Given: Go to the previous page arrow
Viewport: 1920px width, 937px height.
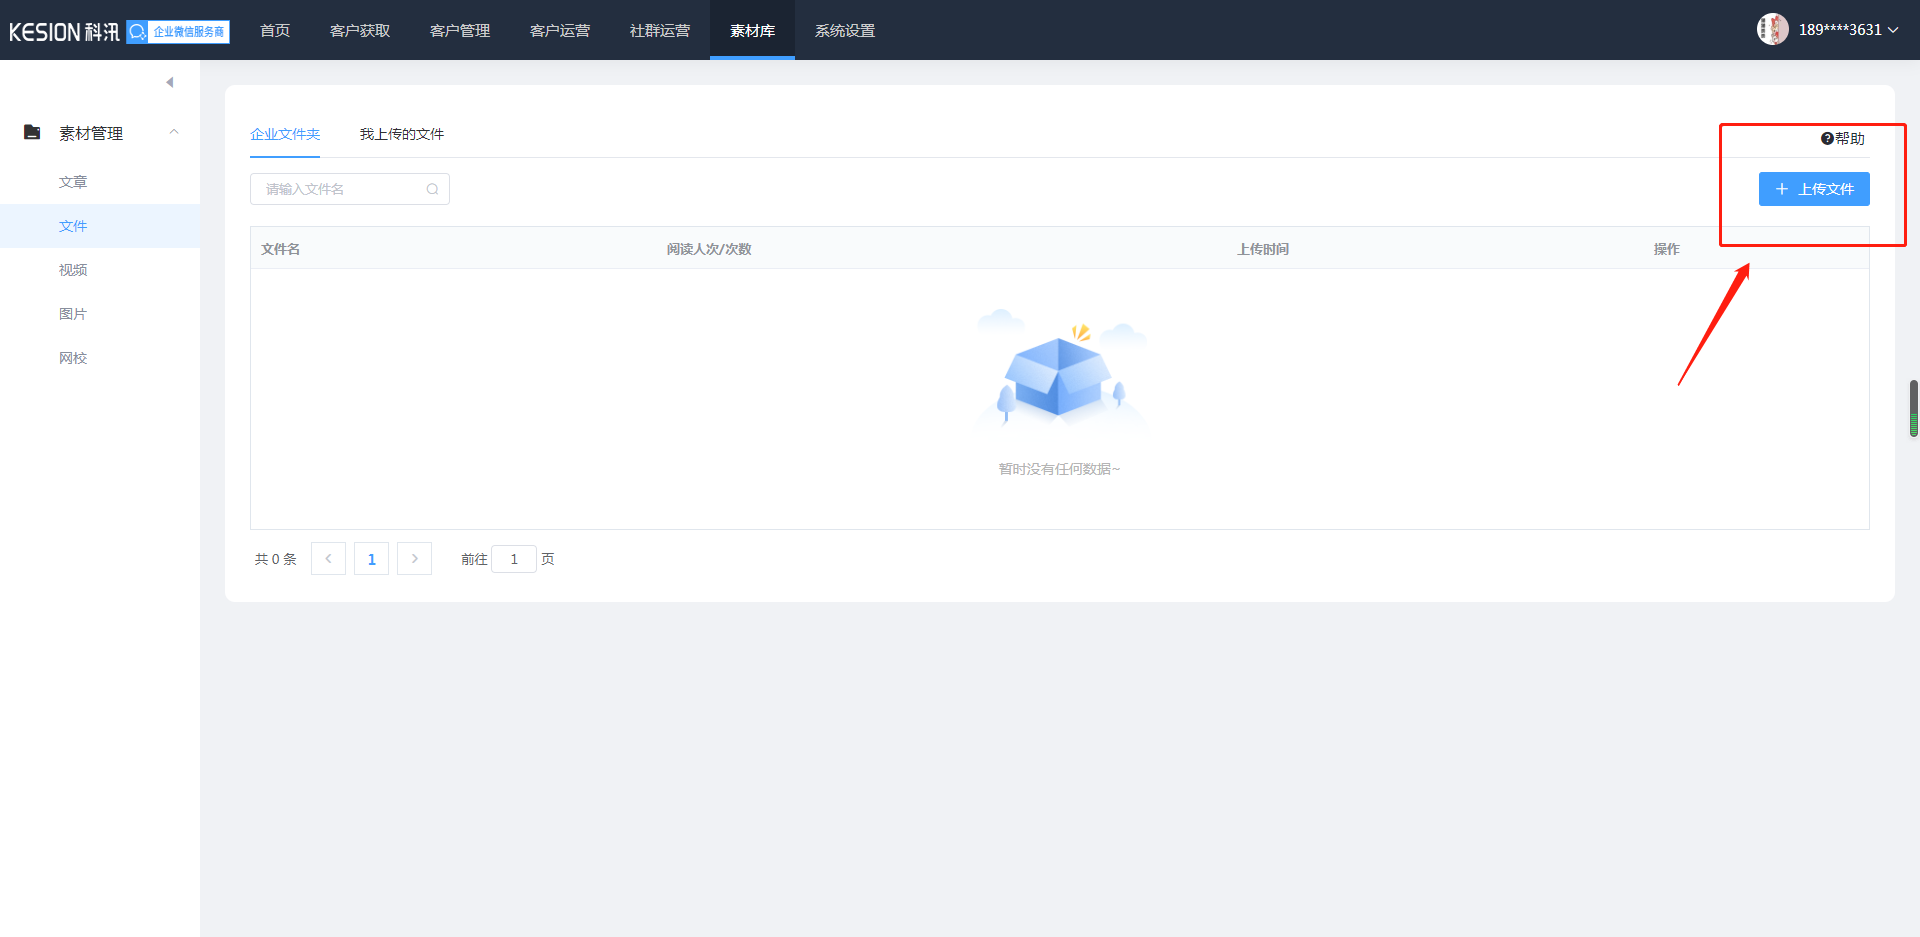Looking at the screenshot, I should (x=328, y=559).
